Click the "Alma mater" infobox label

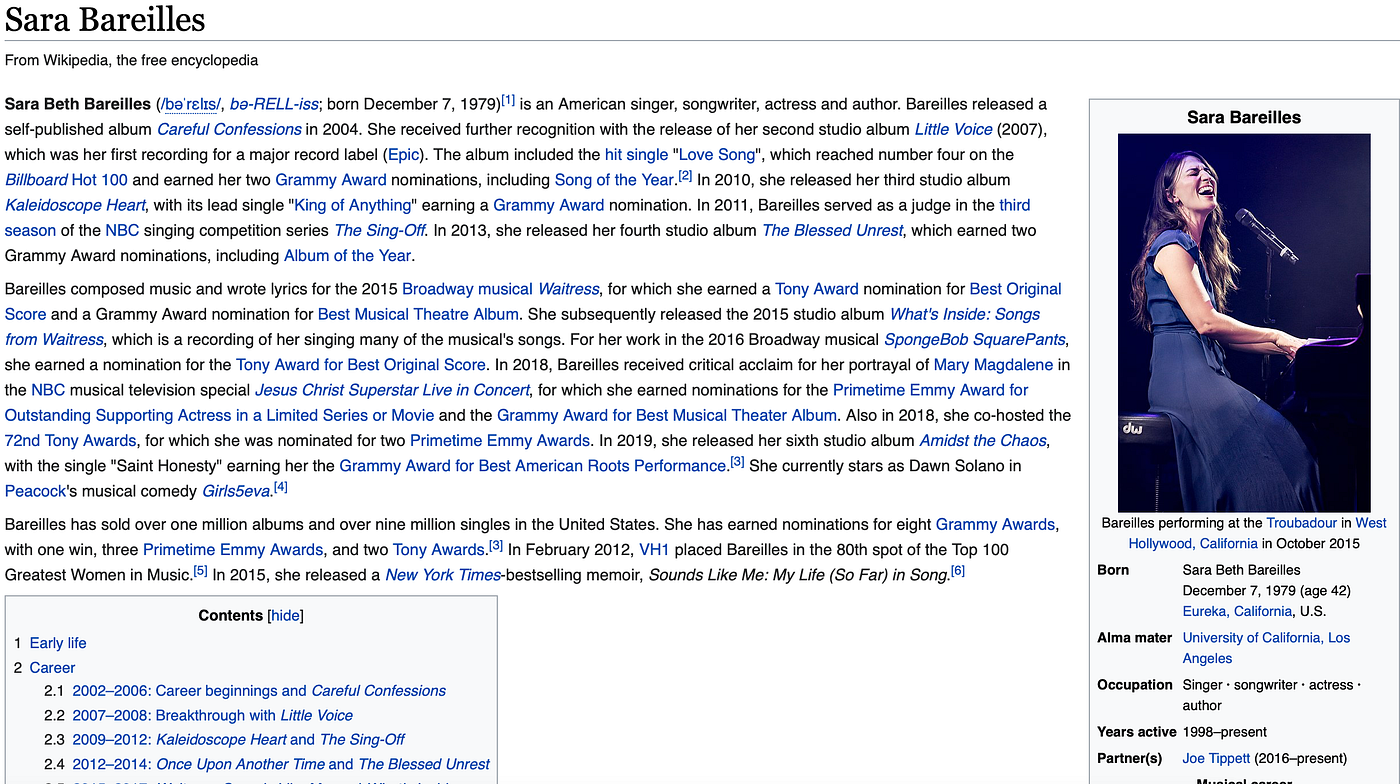click(x=1134, y=637)
